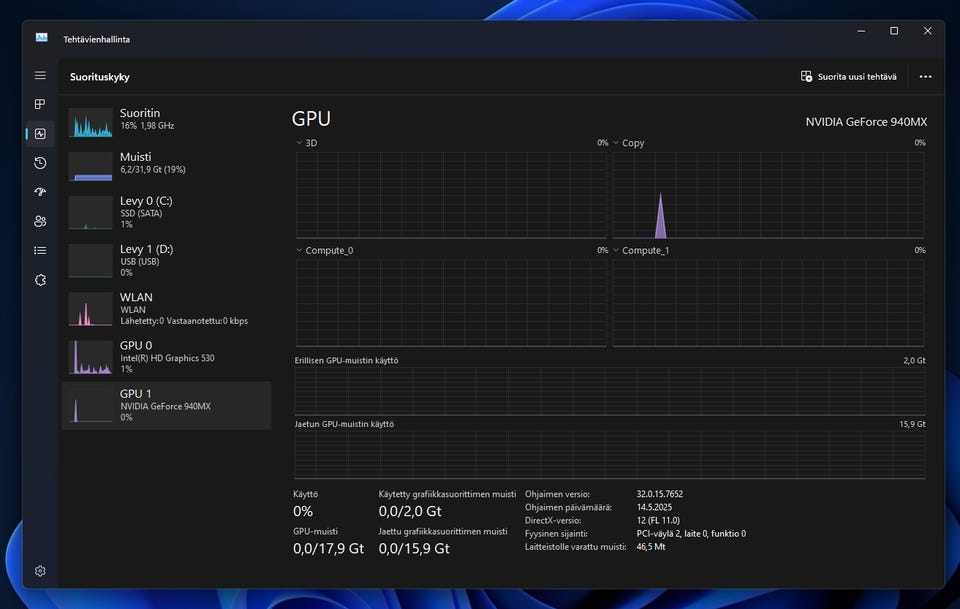Click the DirectX value 12 (FL 11.0)
The height and width of the screenshot is (609, 960).
tap(658, 520)
